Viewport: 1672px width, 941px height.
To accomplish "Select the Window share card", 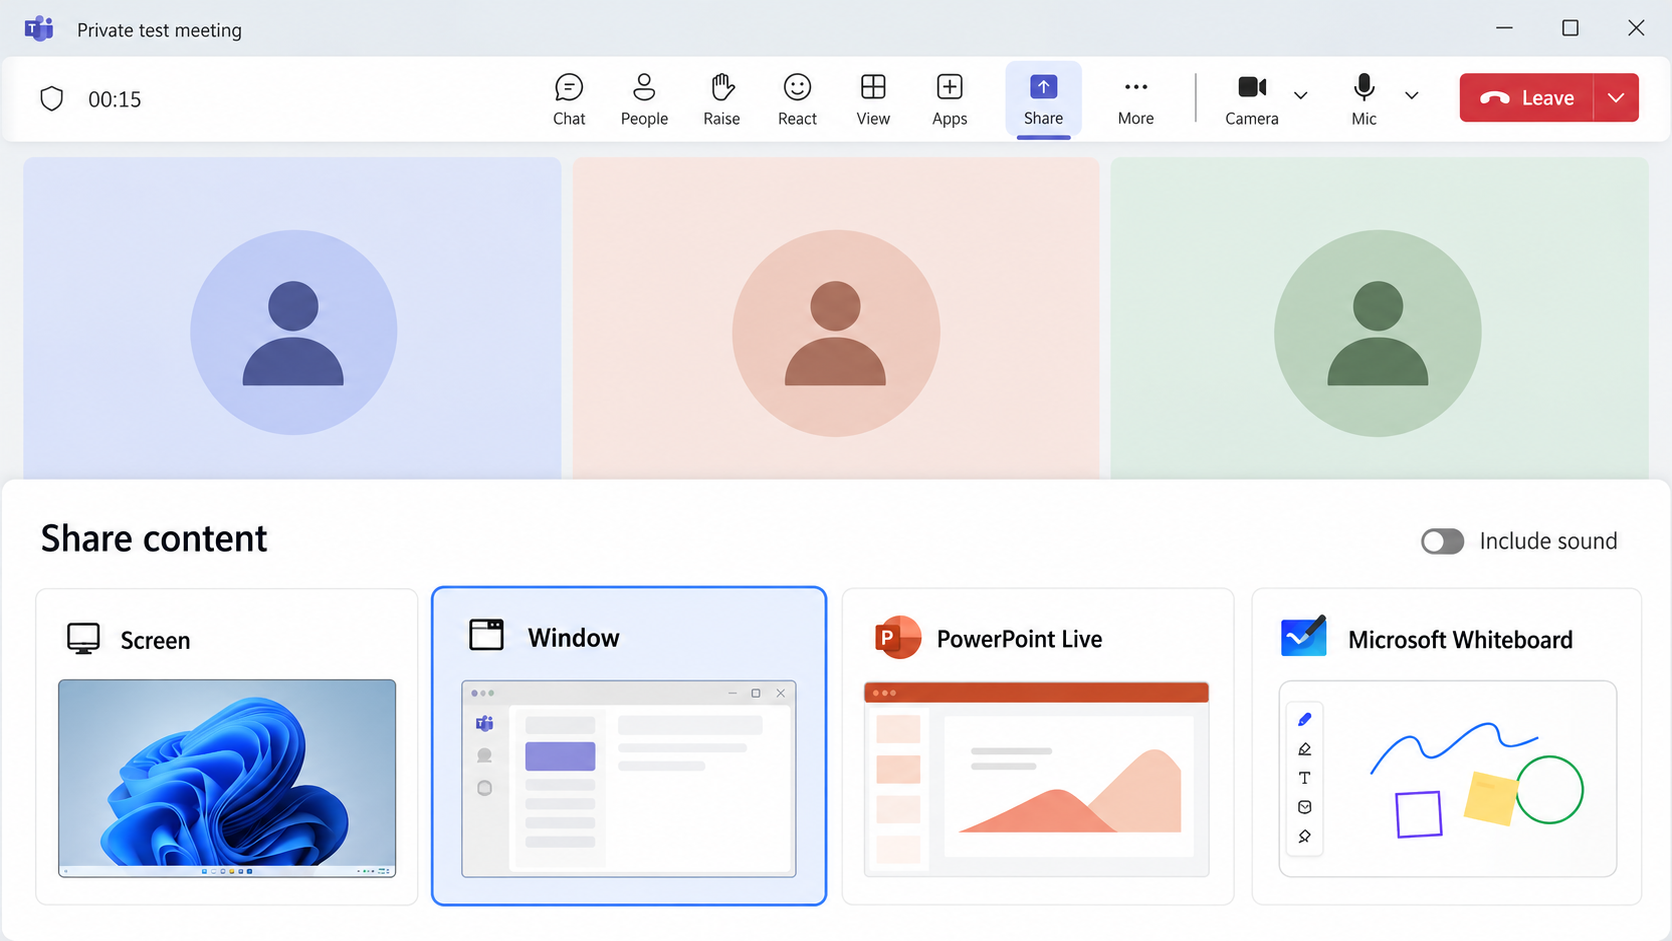I will pyautogui.click(x=629, y=746).
